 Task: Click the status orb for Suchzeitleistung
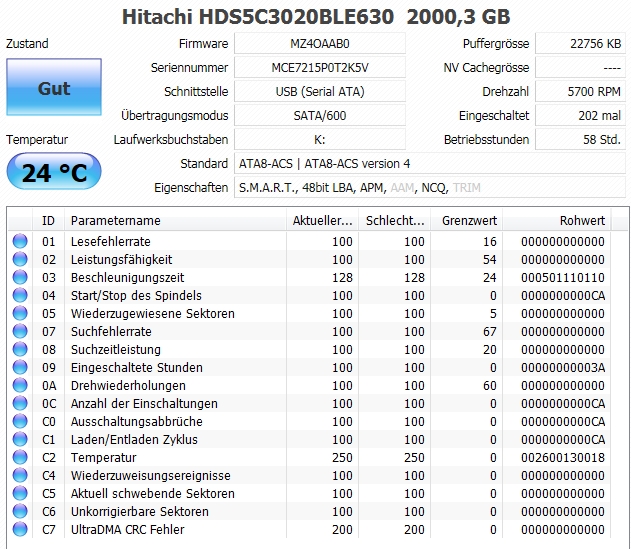(x=20, y=349)
